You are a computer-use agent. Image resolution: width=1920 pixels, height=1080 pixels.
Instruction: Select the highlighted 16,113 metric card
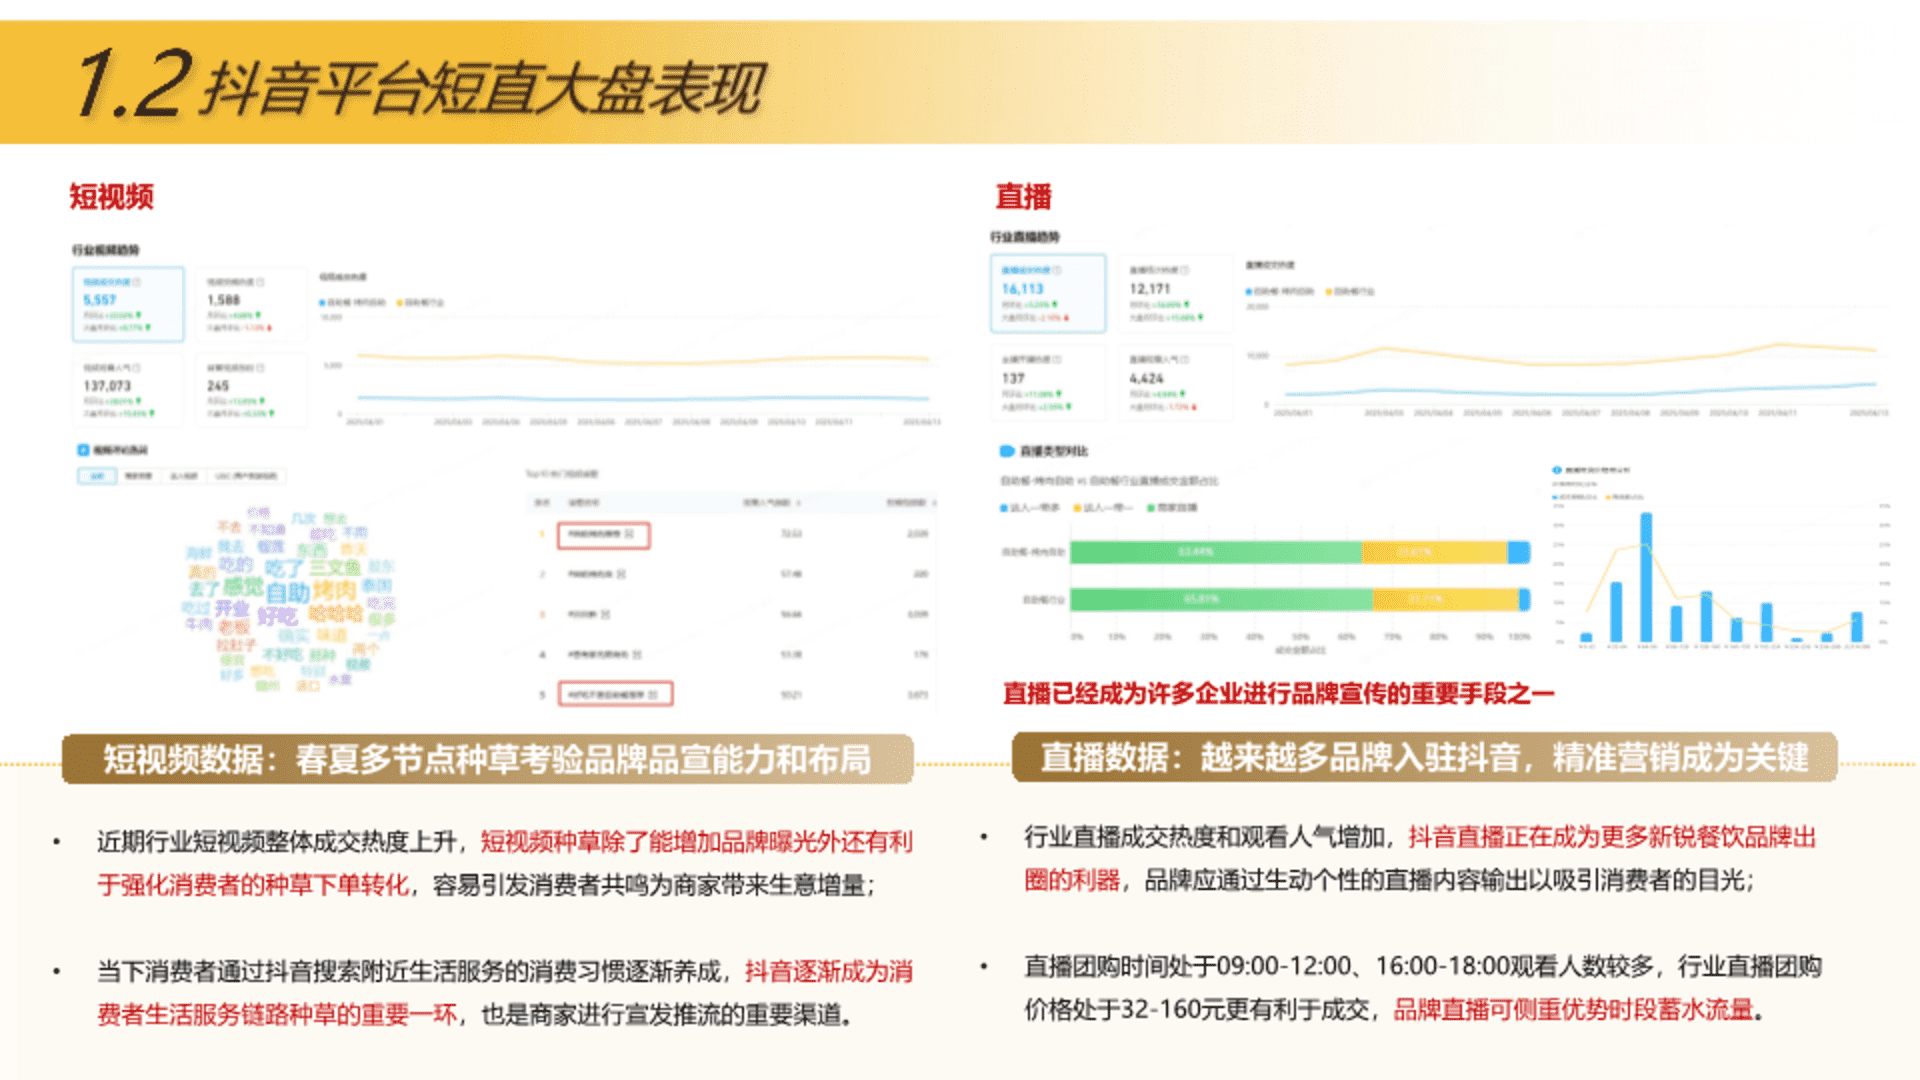click(x=1048, y=293)
